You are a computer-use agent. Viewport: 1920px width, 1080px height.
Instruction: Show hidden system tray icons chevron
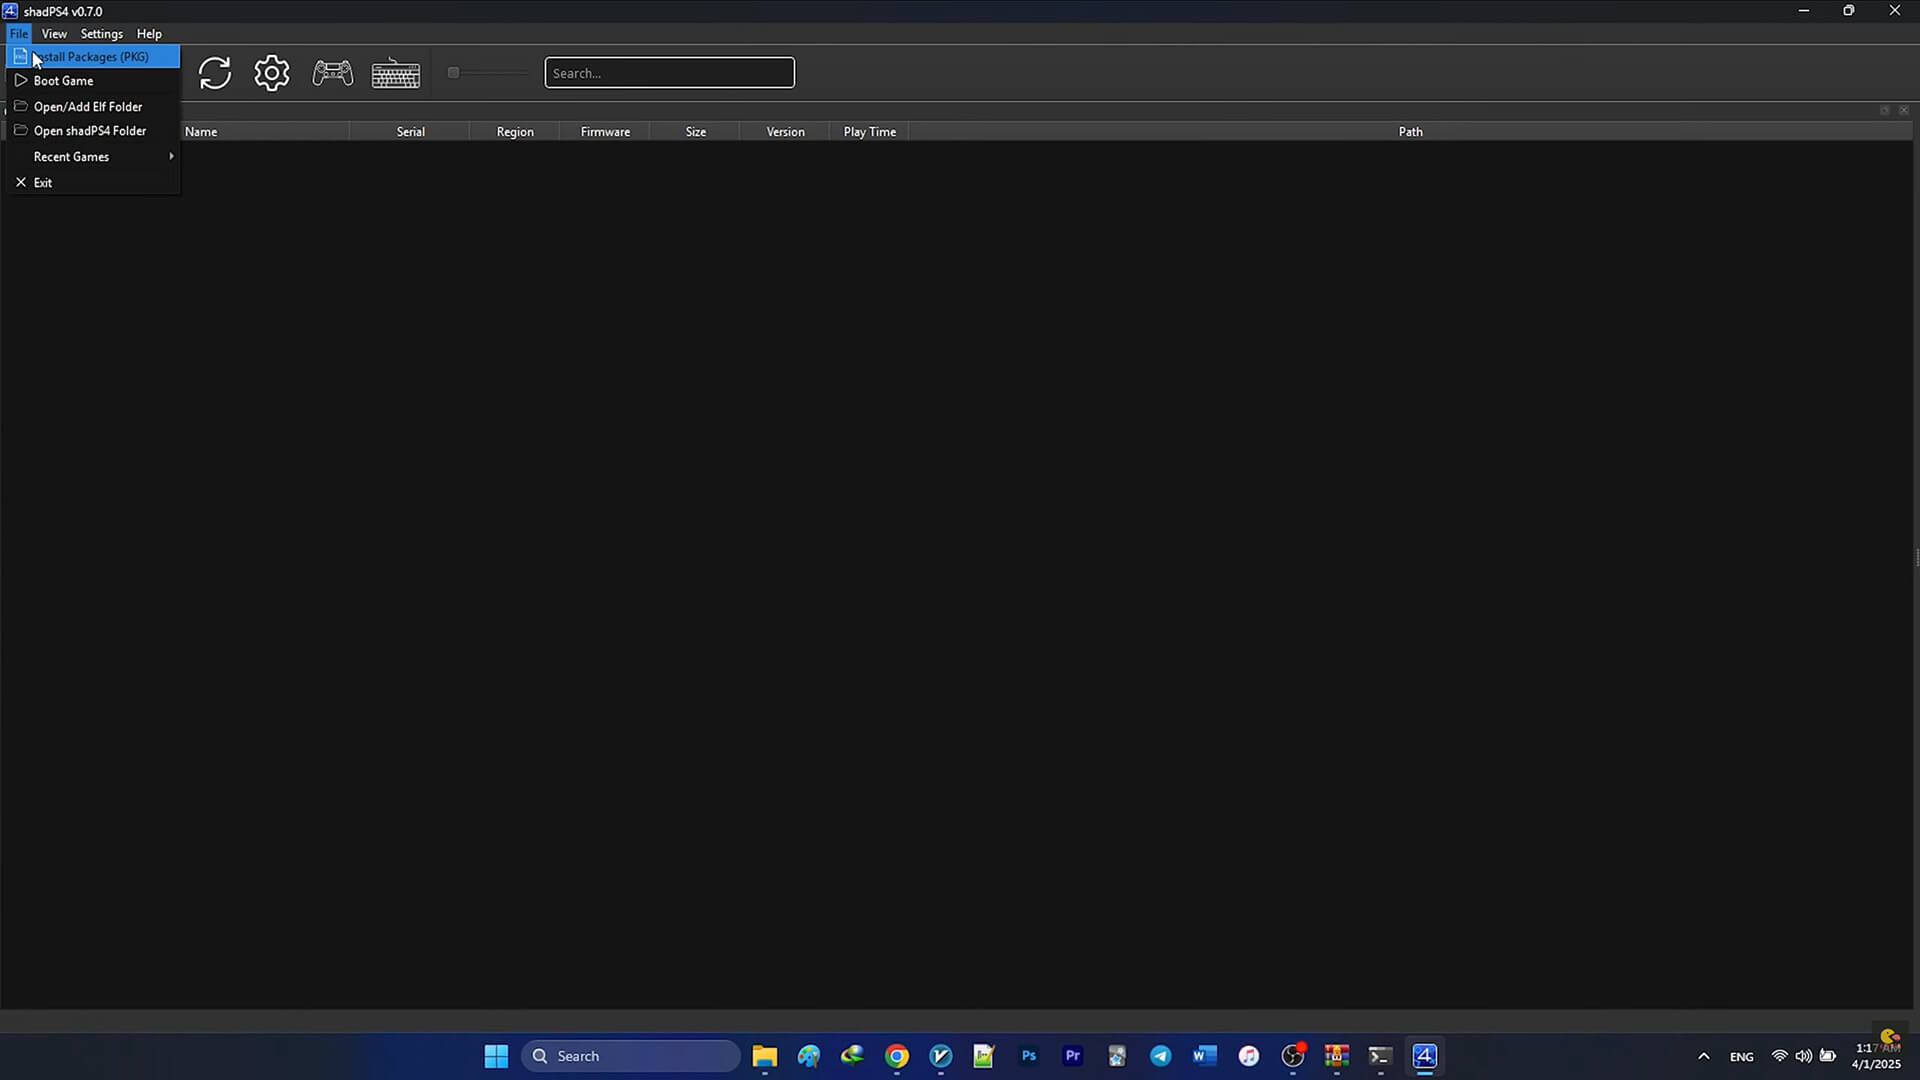coord(1704,1056)
